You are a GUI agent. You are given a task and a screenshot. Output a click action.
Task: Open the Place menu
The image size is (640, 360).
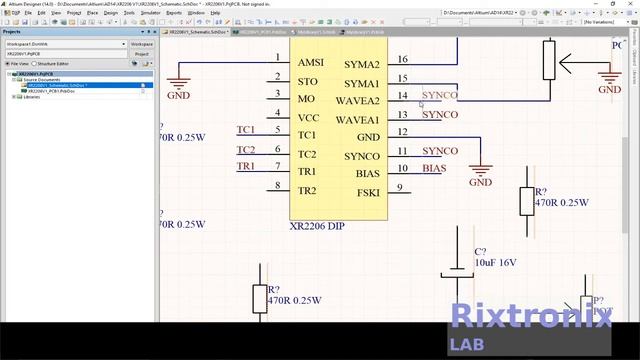(x=92, y=13)
